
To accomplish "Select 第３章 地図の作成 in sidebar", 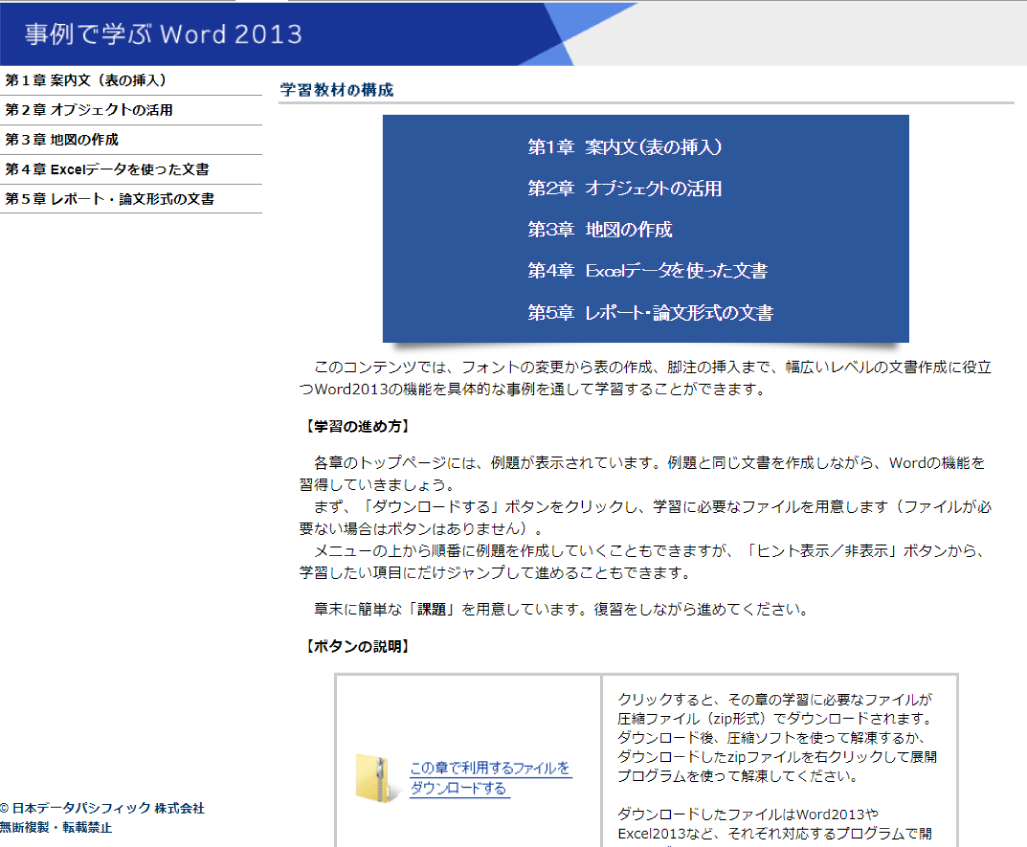I will click(62, 140).
